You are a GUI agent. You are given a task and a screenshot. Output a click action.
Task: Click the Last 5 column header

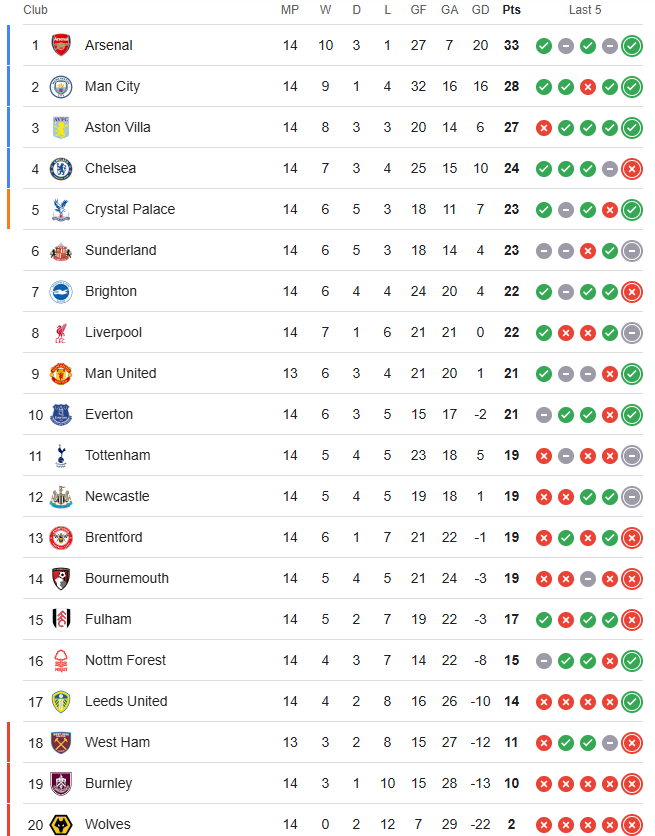click(585, 10)
